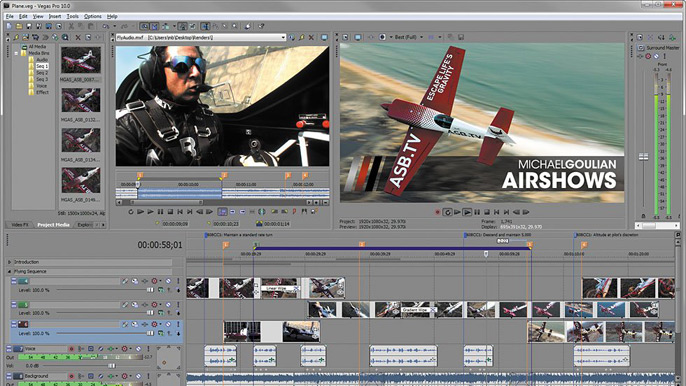Viewport: 686px width, 386px height.
Task: Select the Voice media bin folder
Action: coord(42,86)
